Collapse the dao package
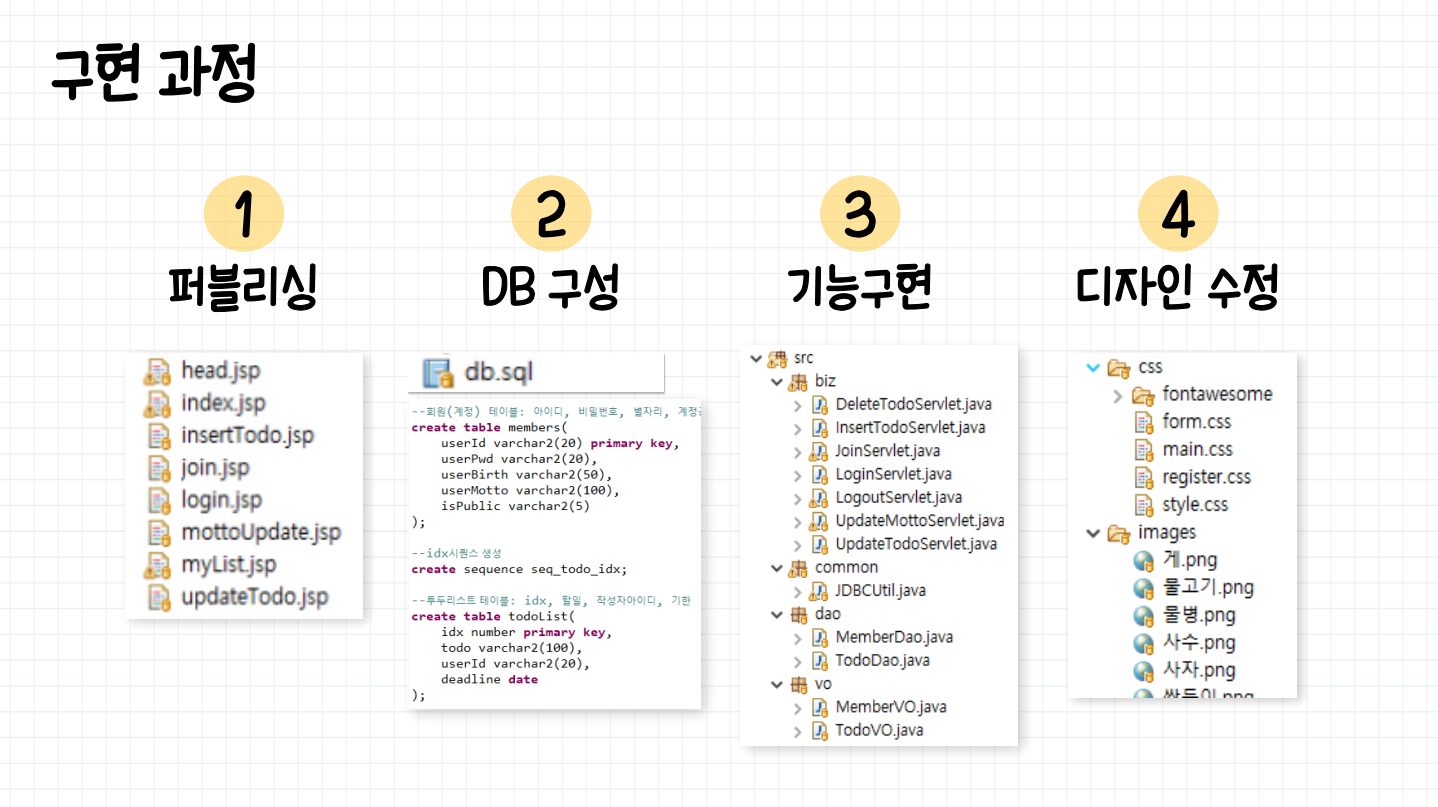This screenshot has width=1438, height=807. pyautogui.click(x=775, y=614)
